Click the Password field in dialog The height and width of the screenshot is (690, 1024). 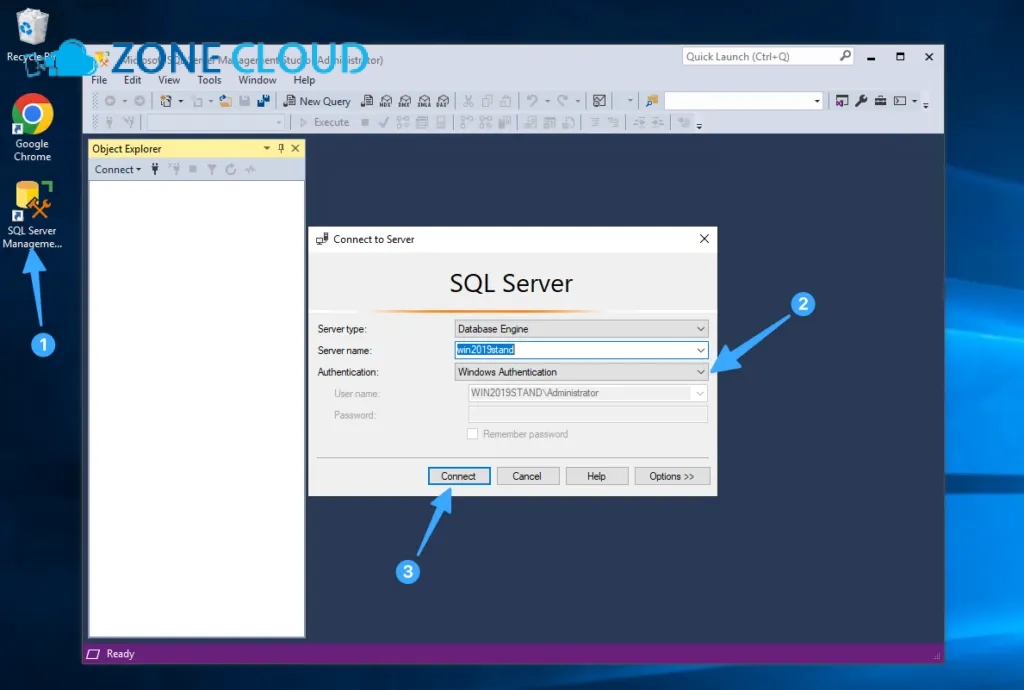(588, 415)
